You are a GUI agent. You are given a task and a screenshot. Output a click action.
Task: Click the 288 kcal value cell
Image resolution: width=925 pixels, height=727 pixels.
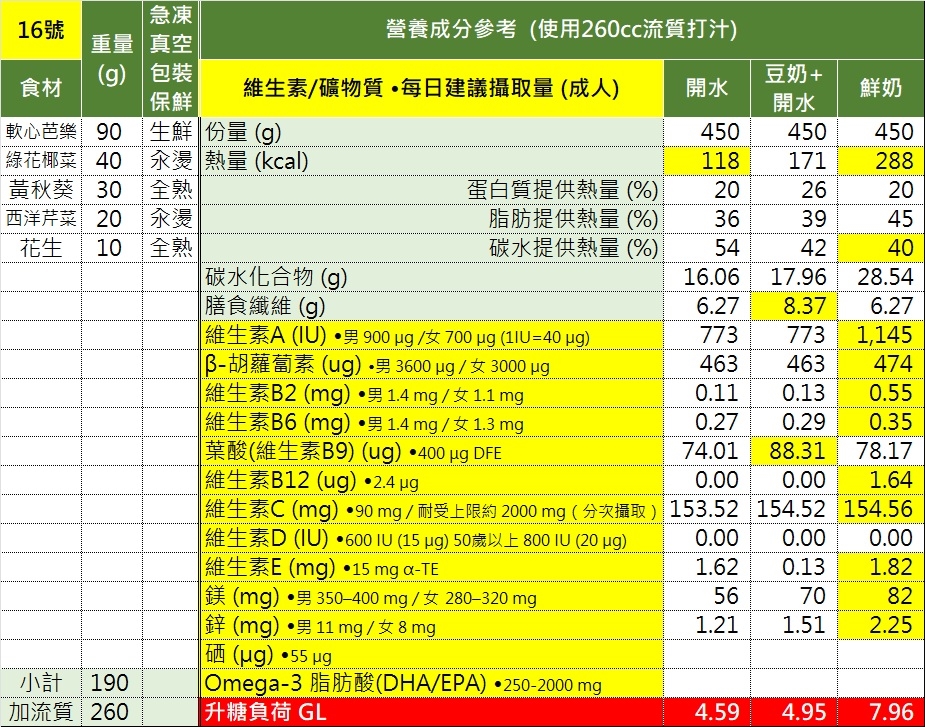(x=881, y=161)
